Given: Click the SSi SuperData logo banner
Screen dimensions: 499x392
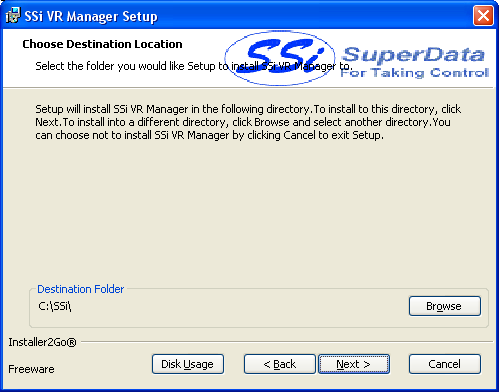Looking at the screenshot, I should pos(357,58).
